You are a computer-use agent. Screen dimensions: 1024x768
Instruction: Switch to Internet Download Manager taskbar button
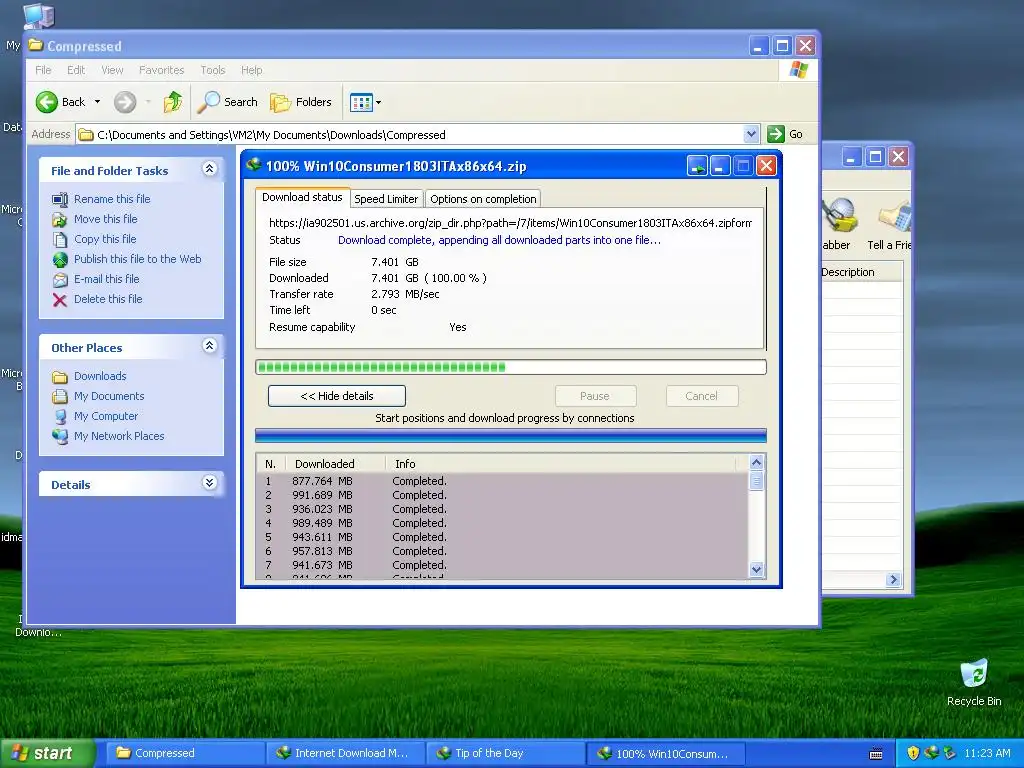point(345,753)
